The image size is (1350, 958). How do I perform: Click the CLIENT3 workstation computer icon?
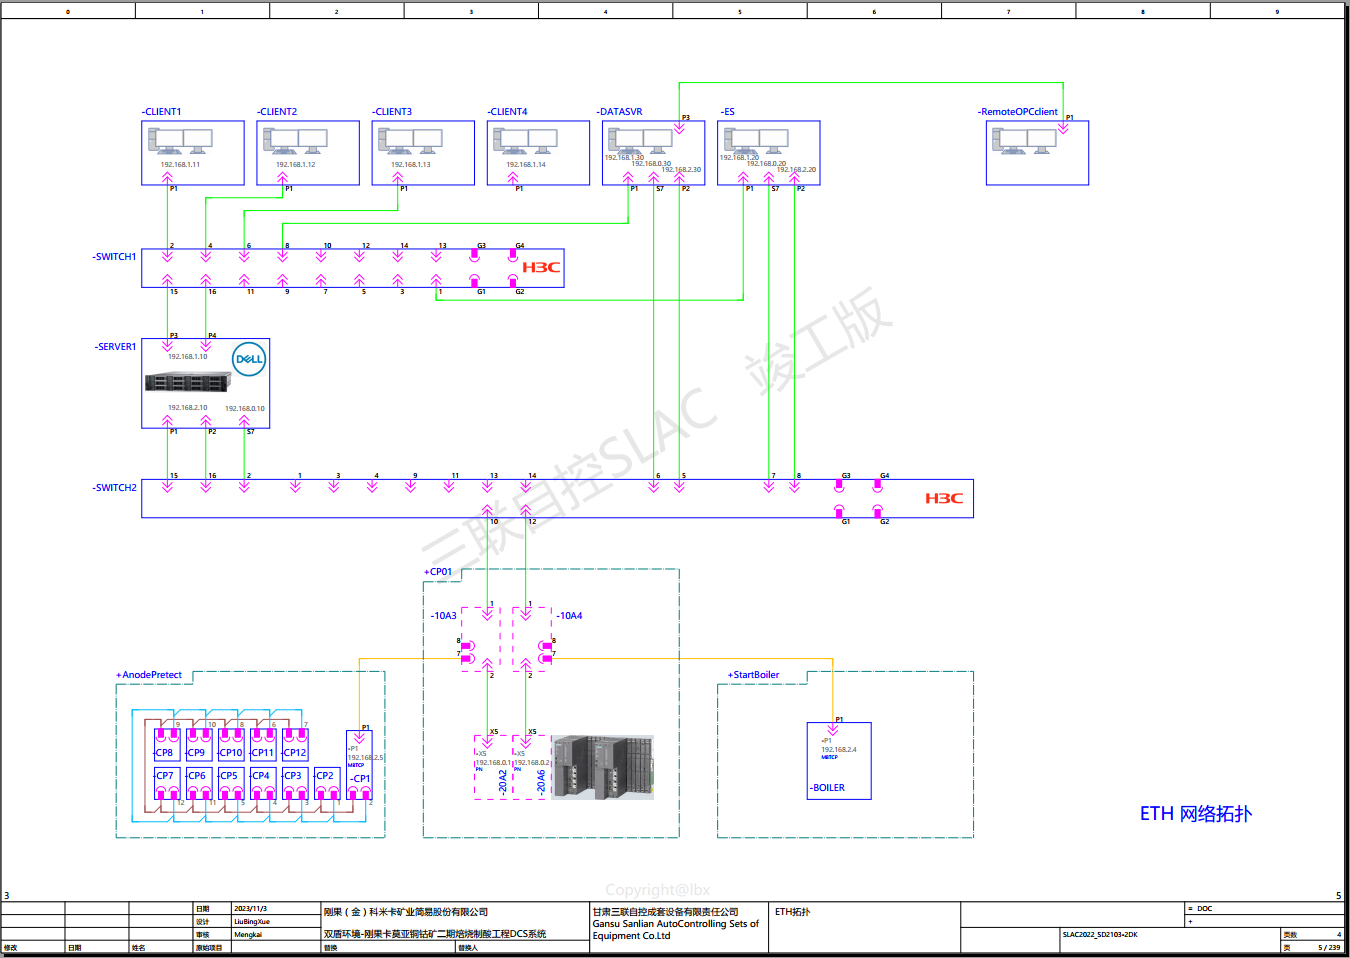pyautogui.click(x=410, y=141)
